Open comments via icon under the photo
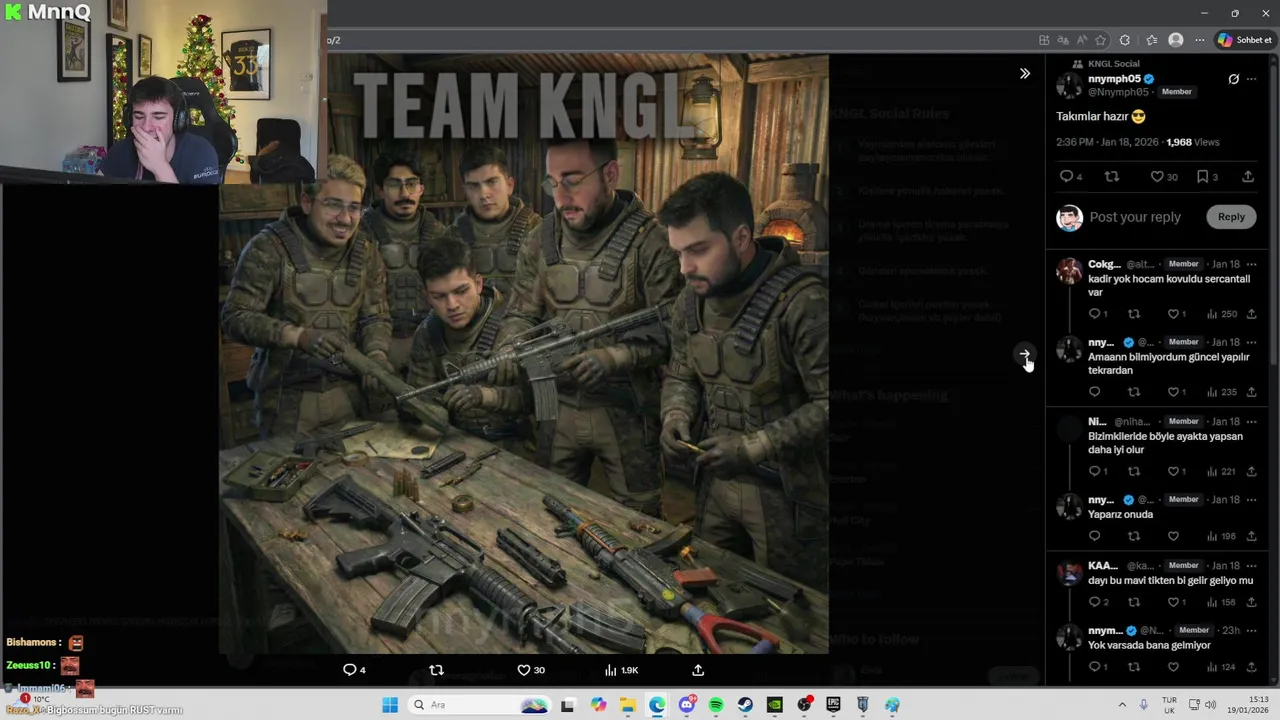This screenshot has height=720, width=1280. (x=349, y=670)
